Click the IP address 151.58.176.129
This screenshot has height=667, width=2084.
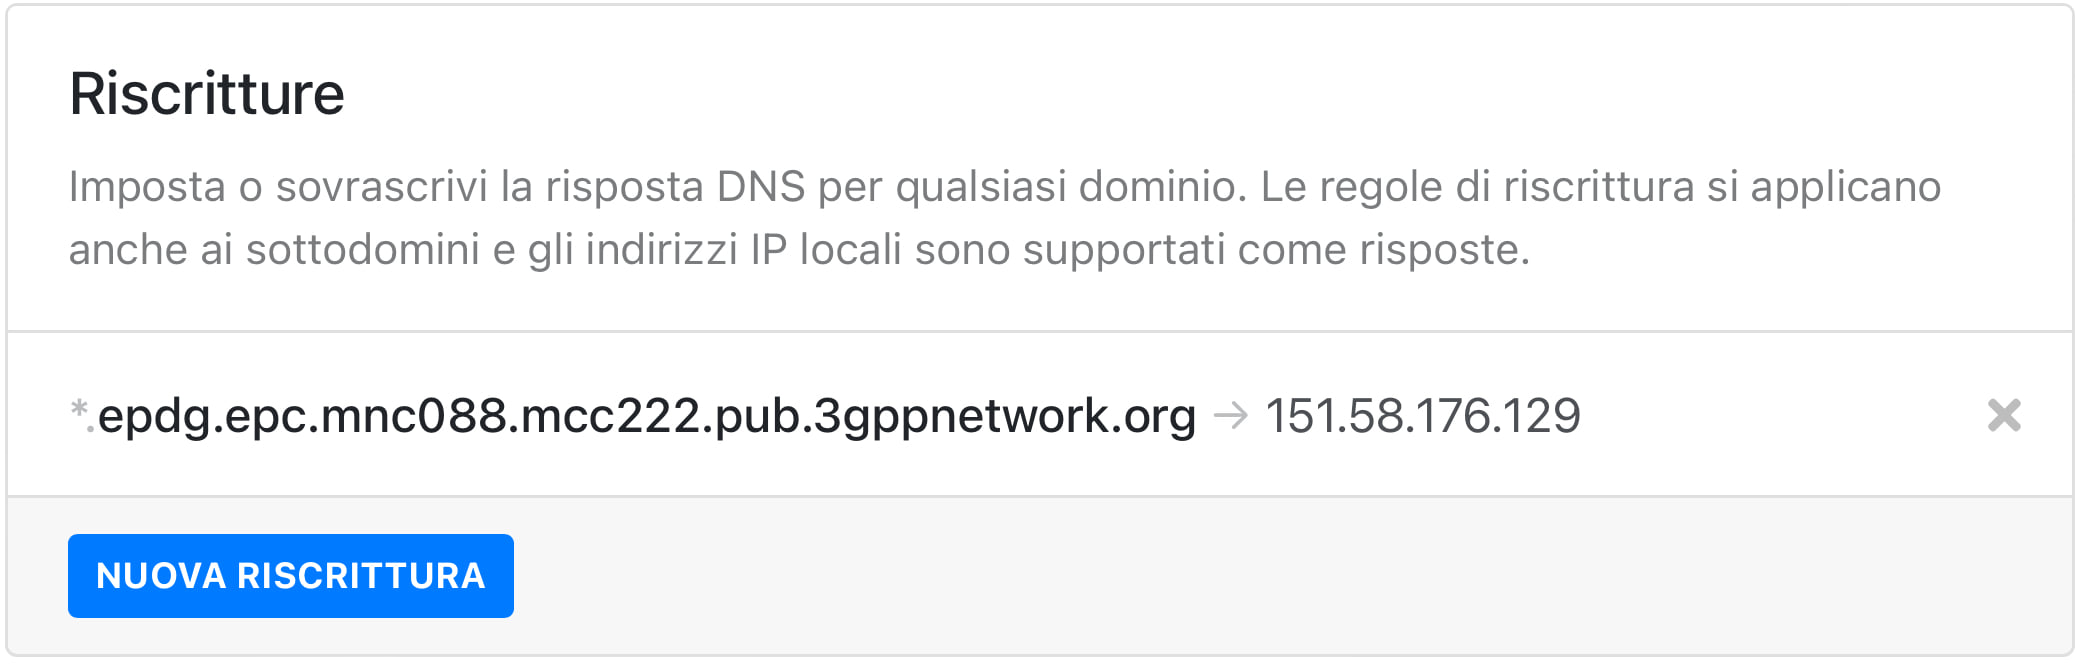tap(1423, 416)
